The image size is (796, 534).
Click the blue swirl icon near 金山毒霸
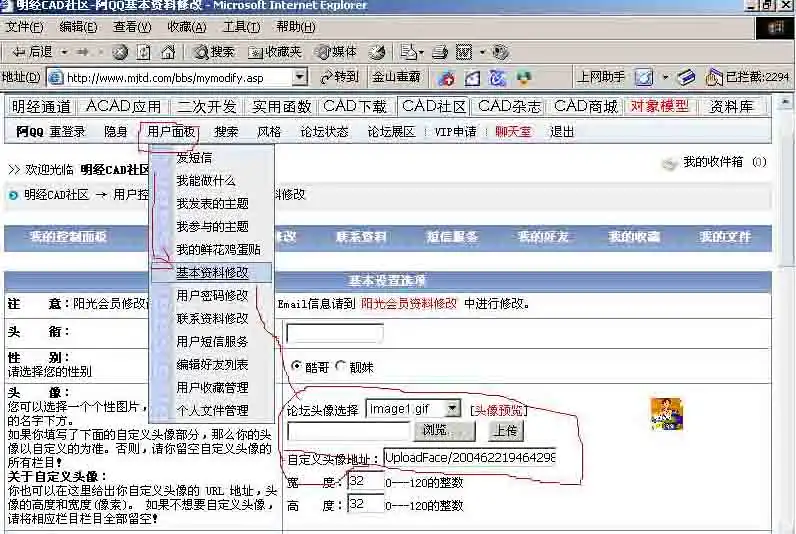[x=498, y=78]
